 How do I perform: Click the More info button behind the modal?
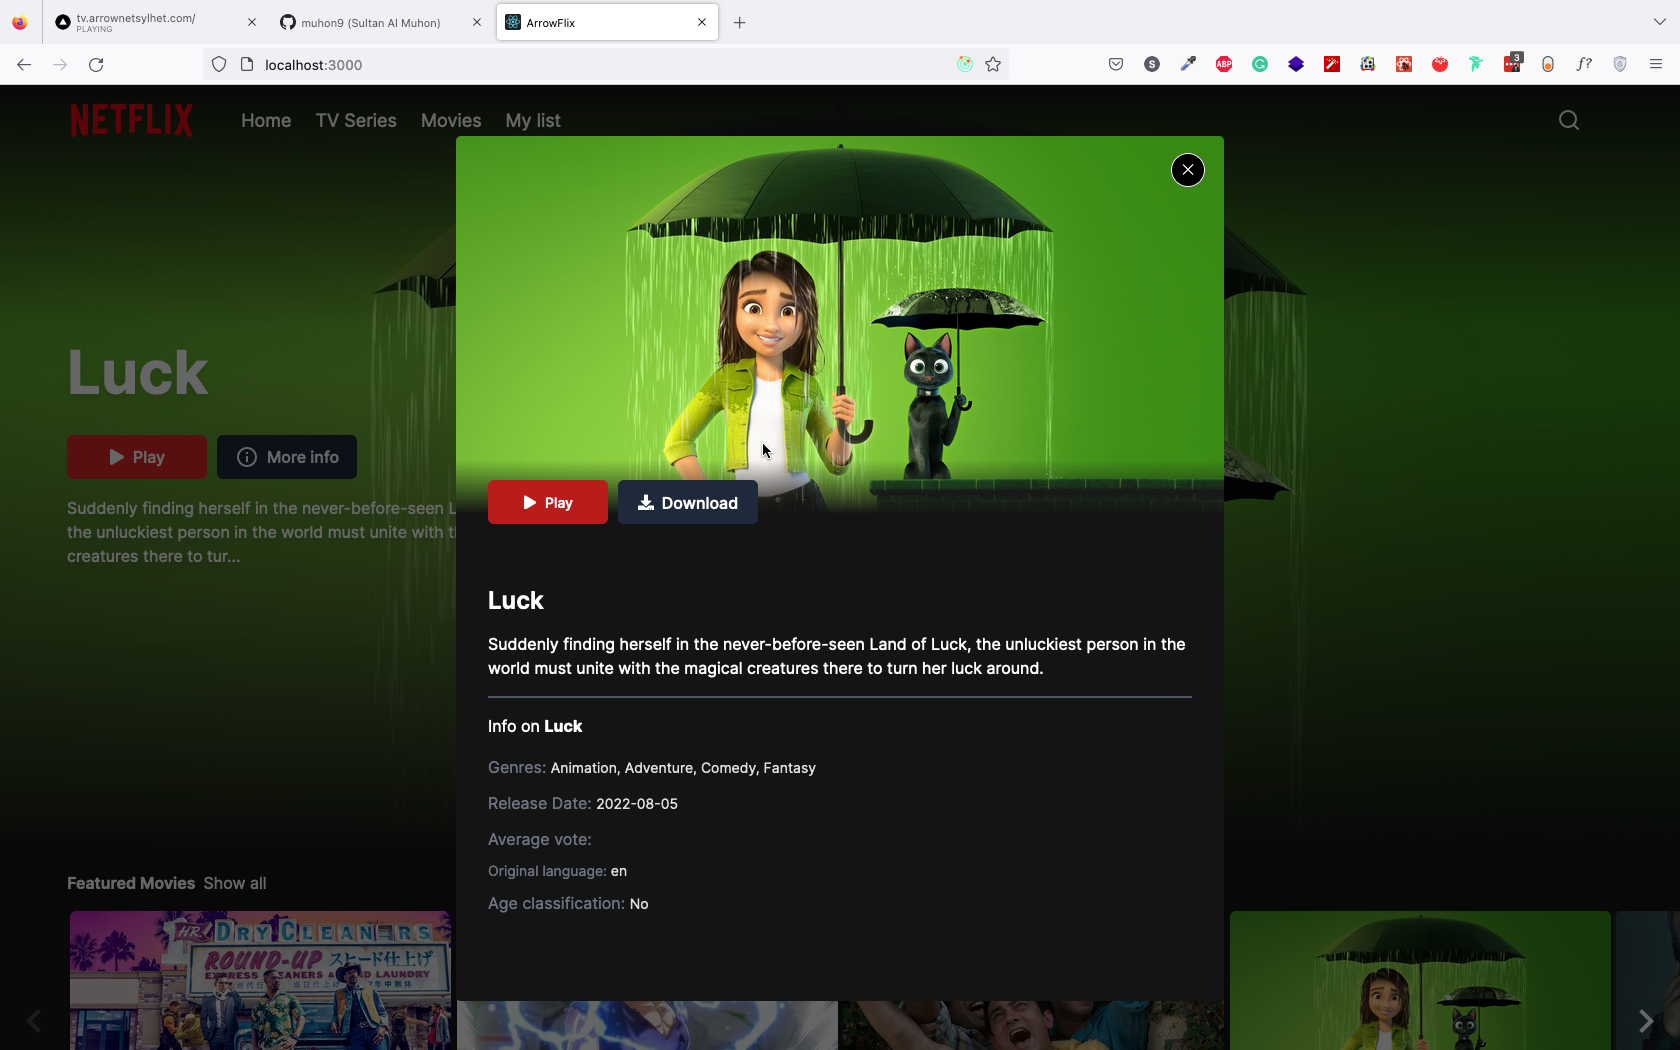point(287,457)
